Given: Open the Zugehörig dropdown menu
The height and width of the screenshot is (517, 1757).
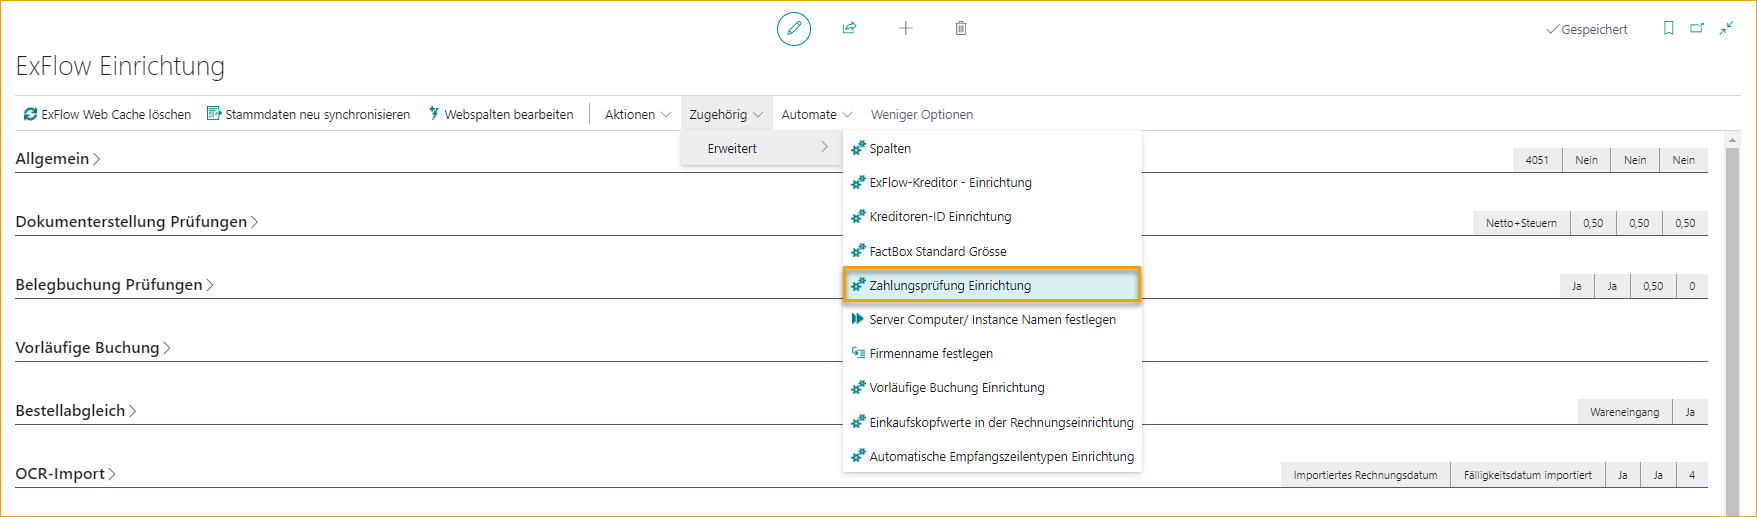Looking at the screenshot, I should coord(726,114).
